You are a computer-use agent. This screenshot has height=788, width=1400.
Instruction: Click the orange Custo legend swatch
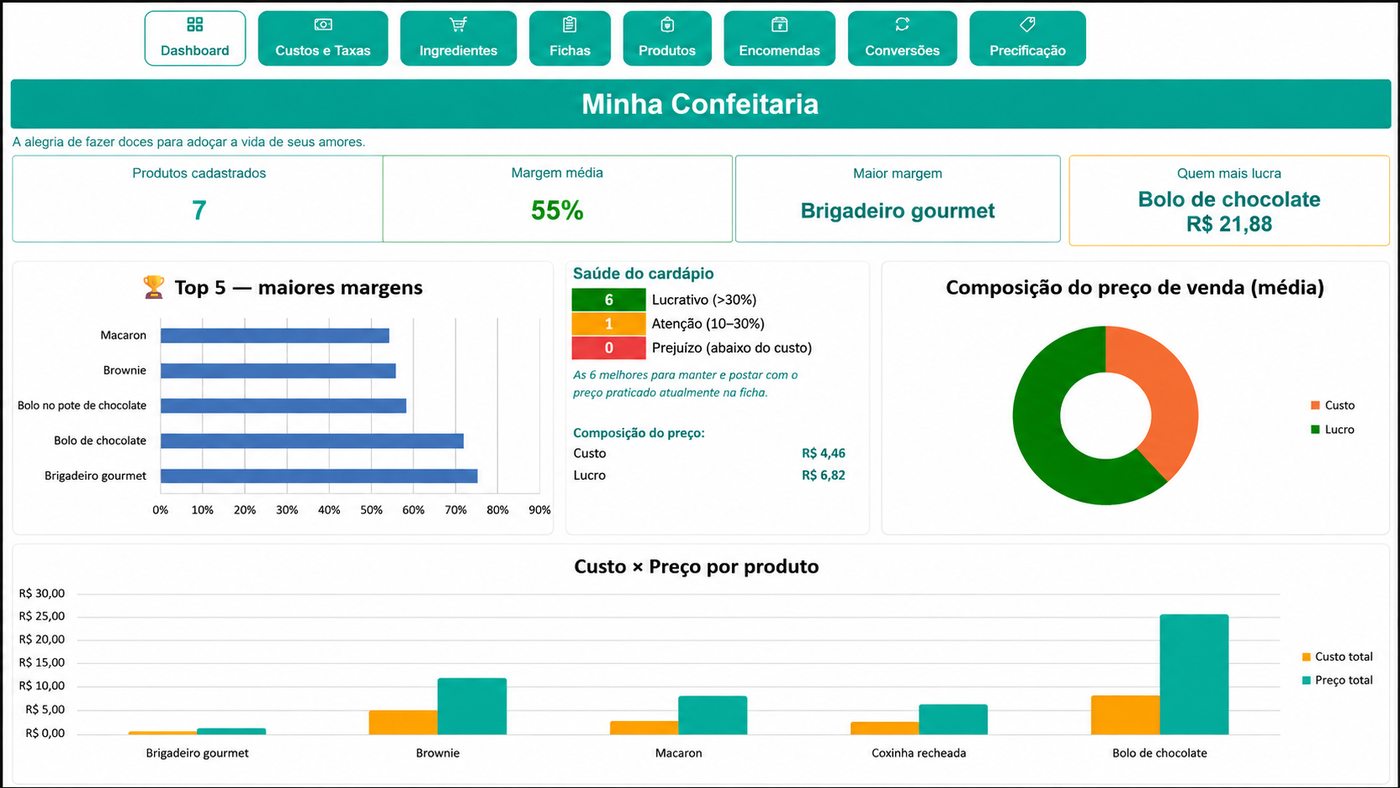[x=1315, y=406]
